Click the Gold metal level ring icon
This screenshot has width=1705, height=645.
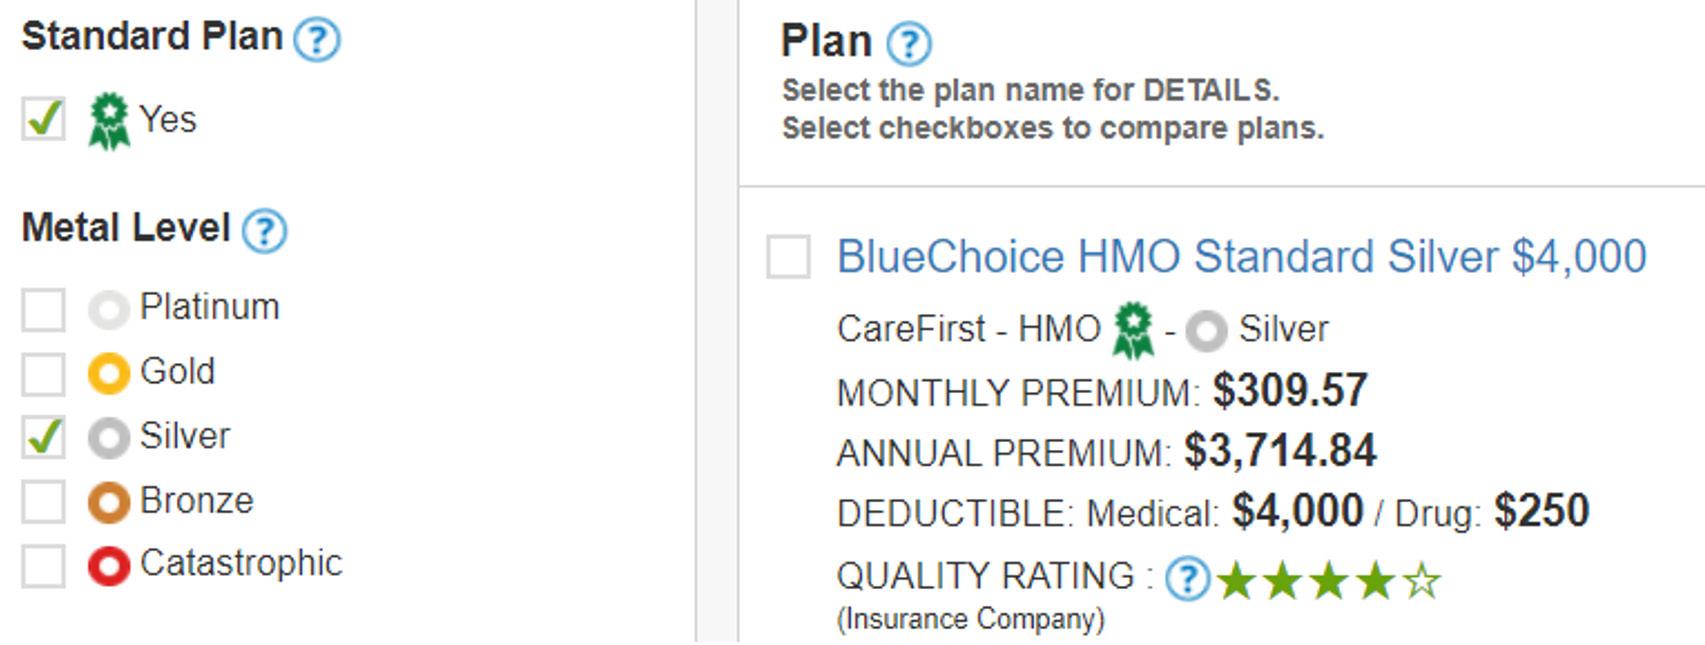pyautogui.click(x=108, y=373)
